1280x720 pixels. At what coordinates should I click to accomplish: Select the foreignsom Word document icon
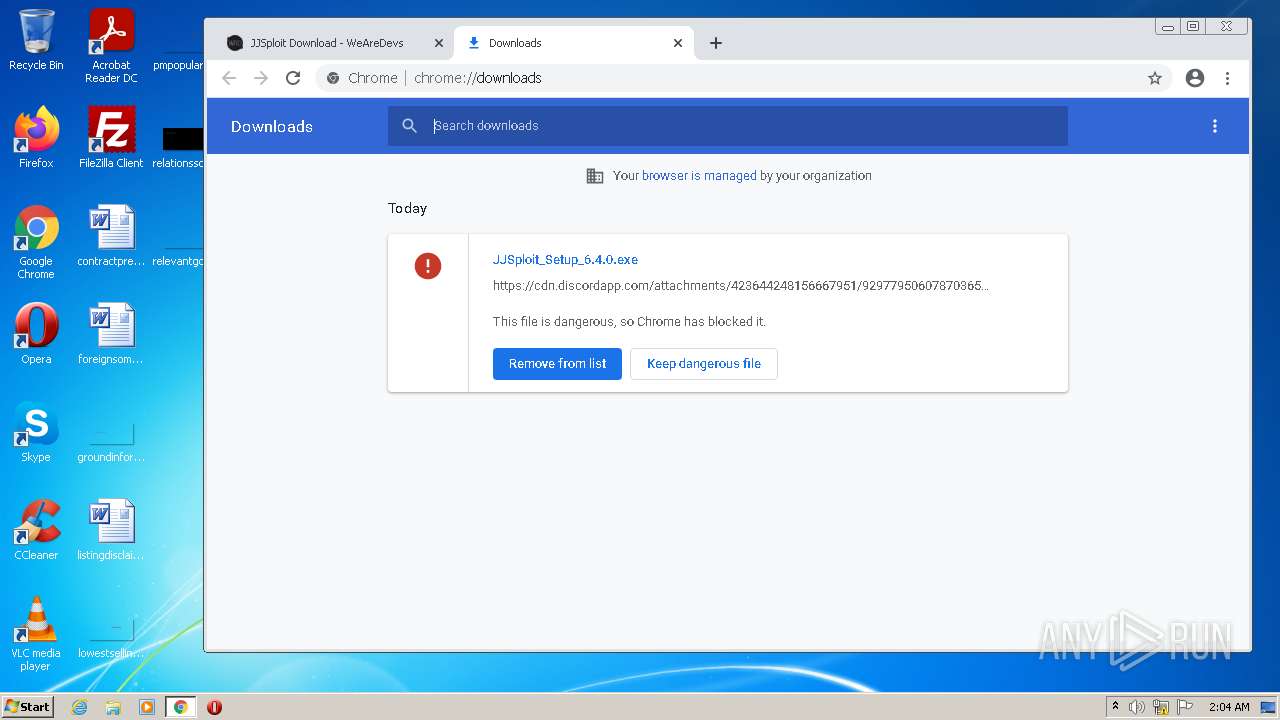pyautogui.click(x=111, y=334)
